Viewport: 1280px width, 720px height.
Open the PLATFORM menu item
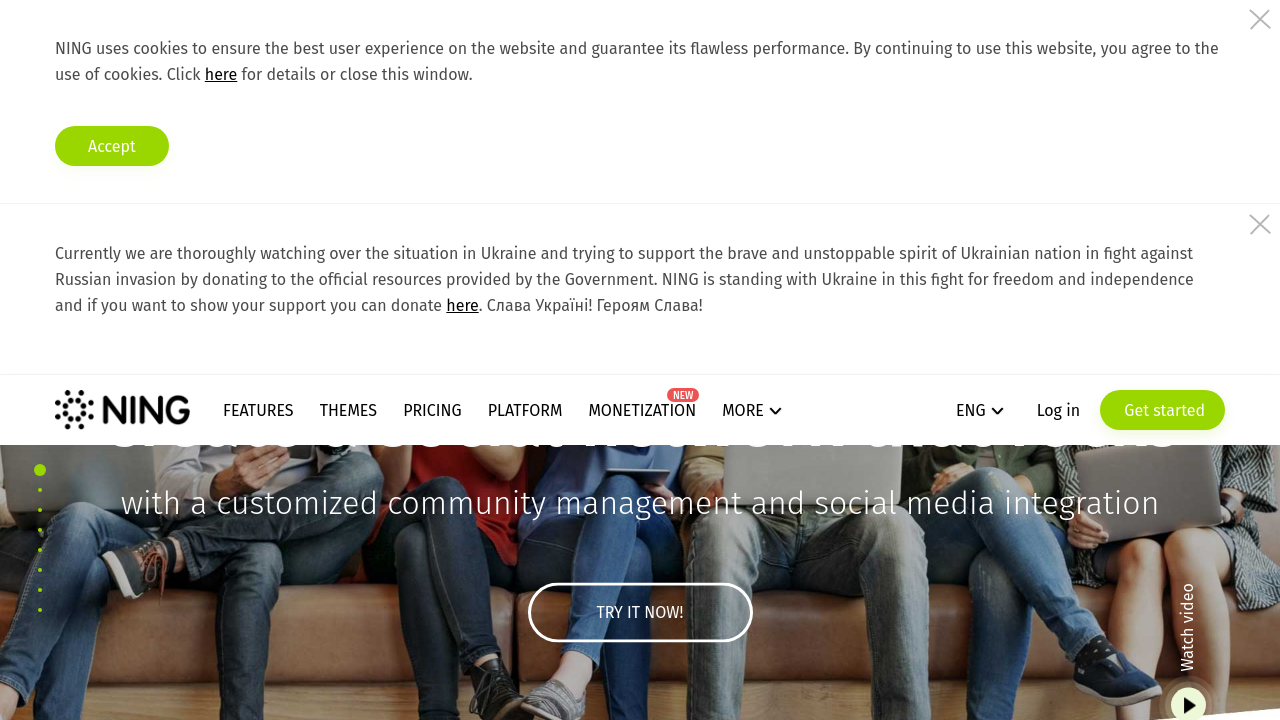[525, 411]
